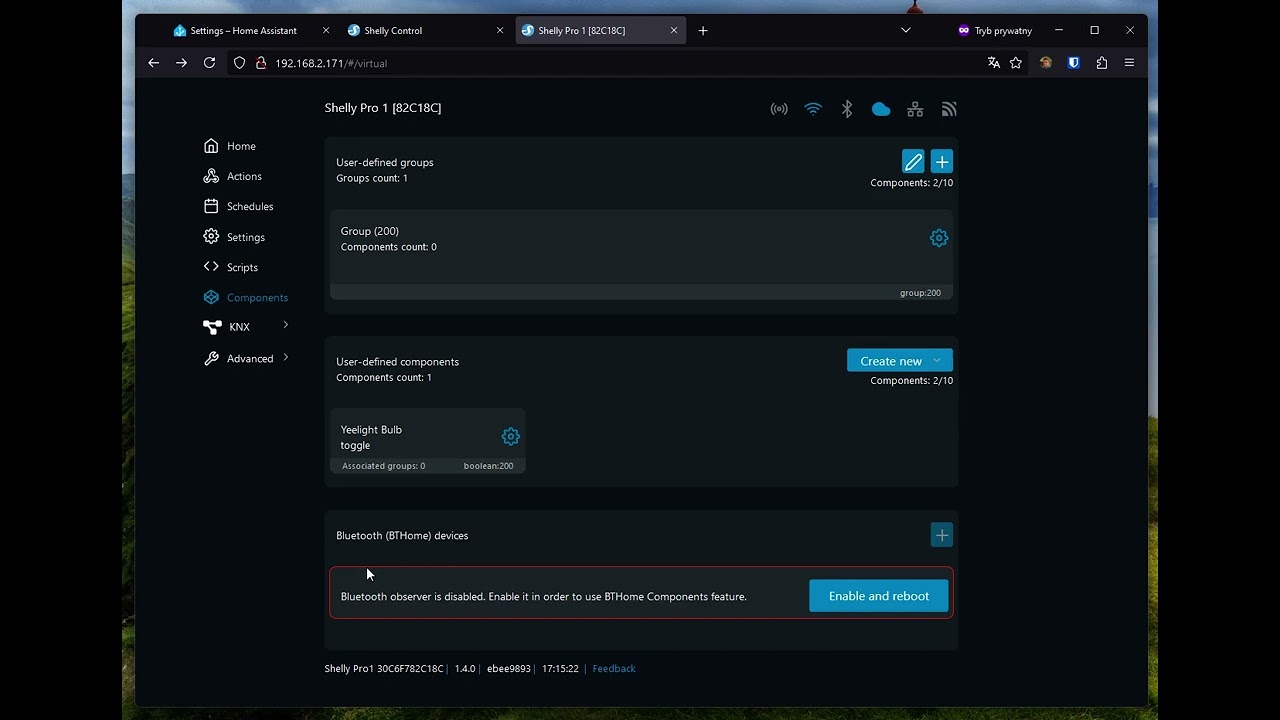
Task: Click the Yeelight Bulb component name
Action: (x=371, y=430)
